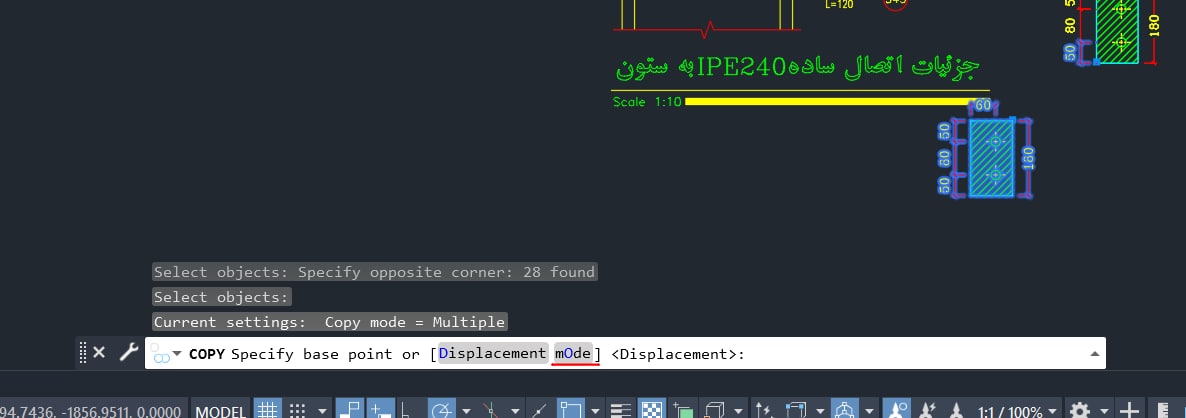The height and width of the screenshot is (418, 1186).
Task: Expand command history with the up arrow
Action: click(x=1094, y=354)
